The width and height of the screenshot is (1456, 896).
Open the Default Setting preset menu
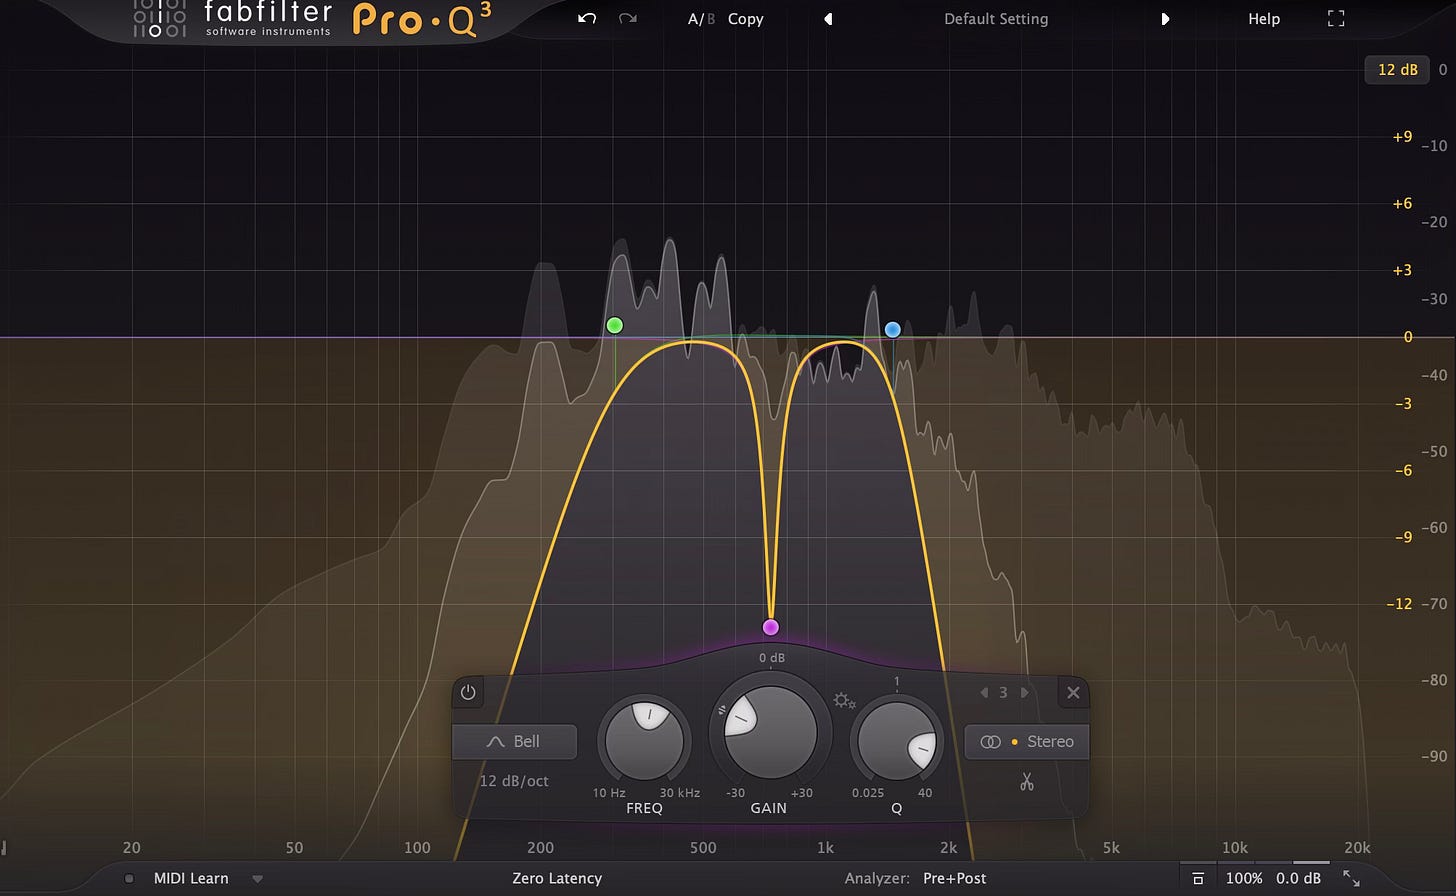tap(996, 19)
